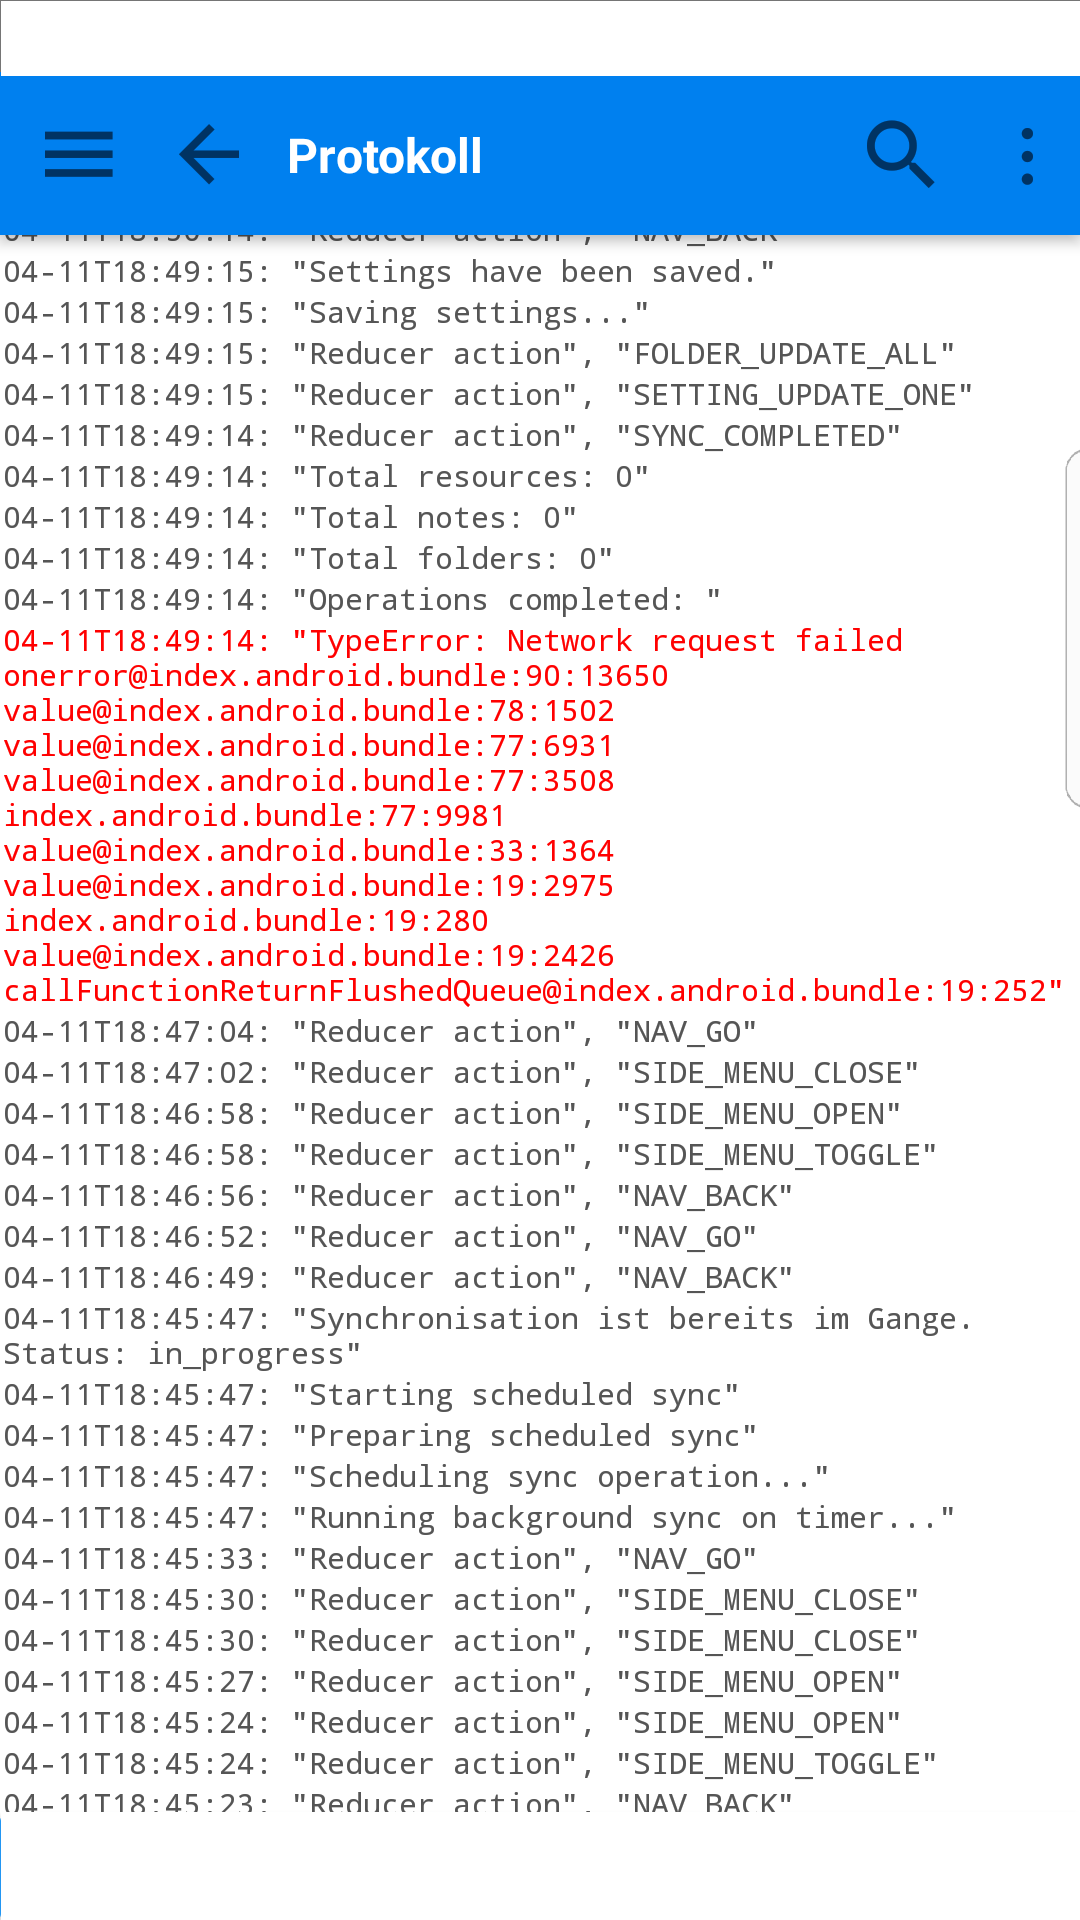The image size is (1080, 1920).
Task: Tap the back arrow icon
Action: pyautogui.click(x=207, y=155)
